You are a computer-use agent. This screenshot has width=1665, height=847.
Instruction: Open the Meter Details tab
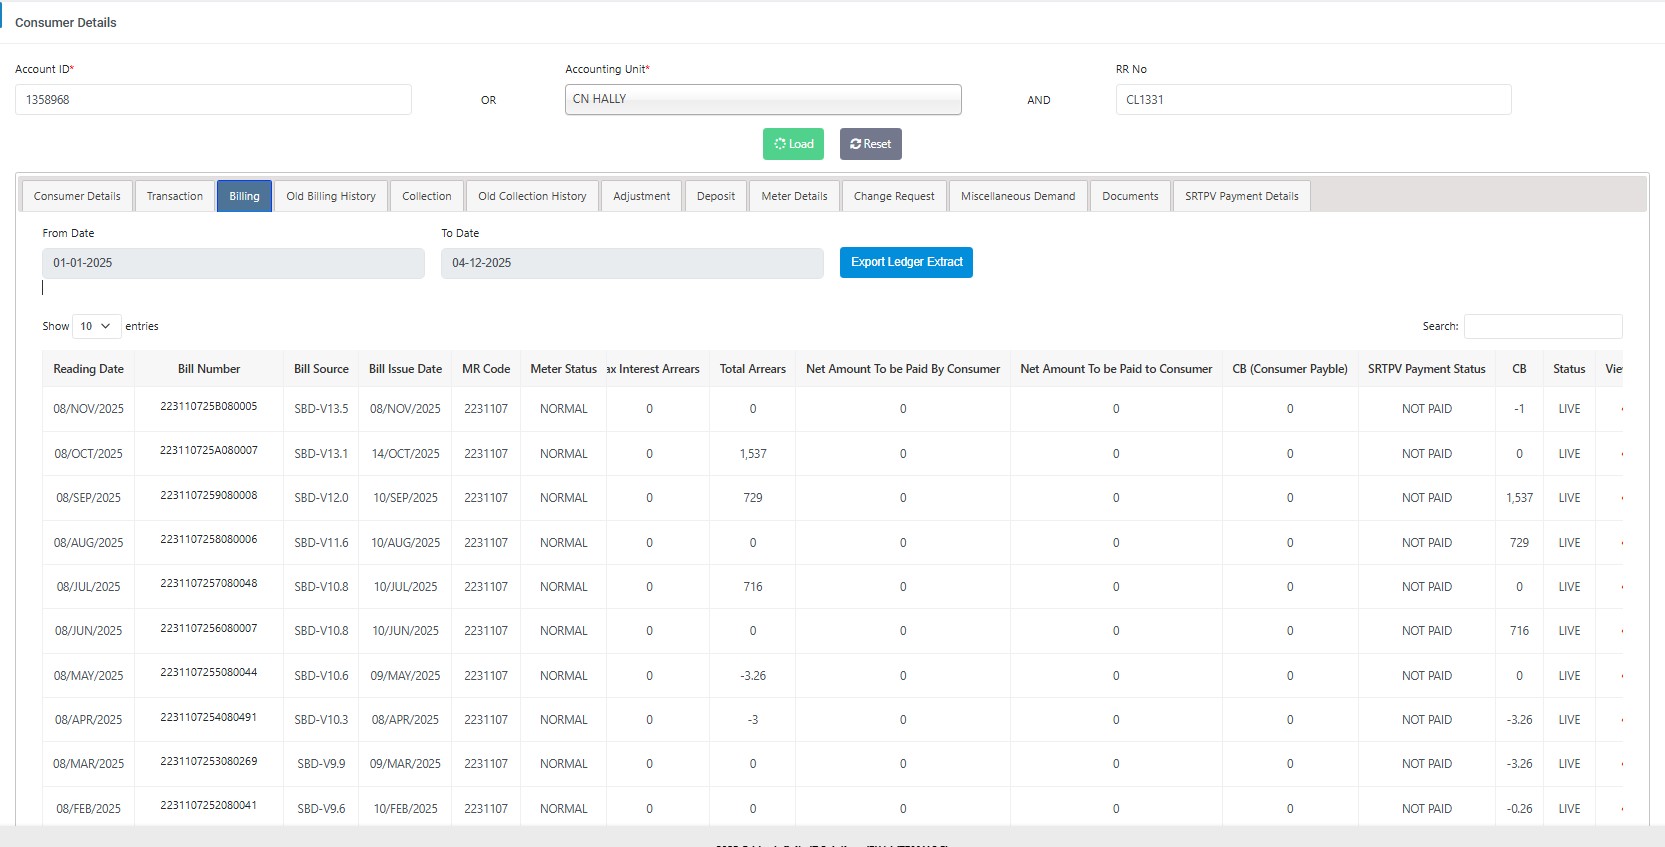point(794,196)
